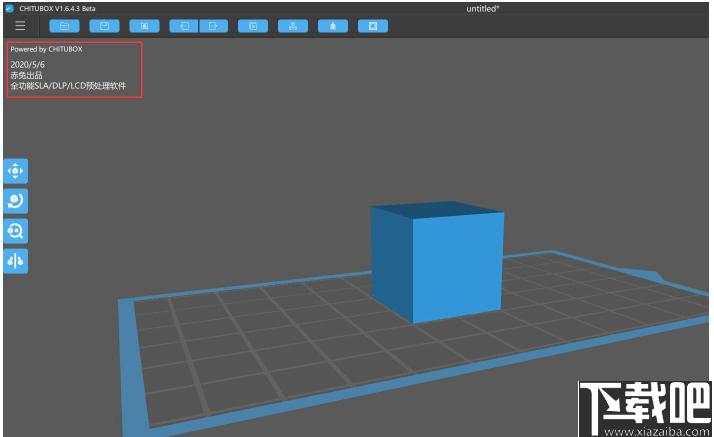Select the Scale tool with magnifier icon

pos(15,231)
